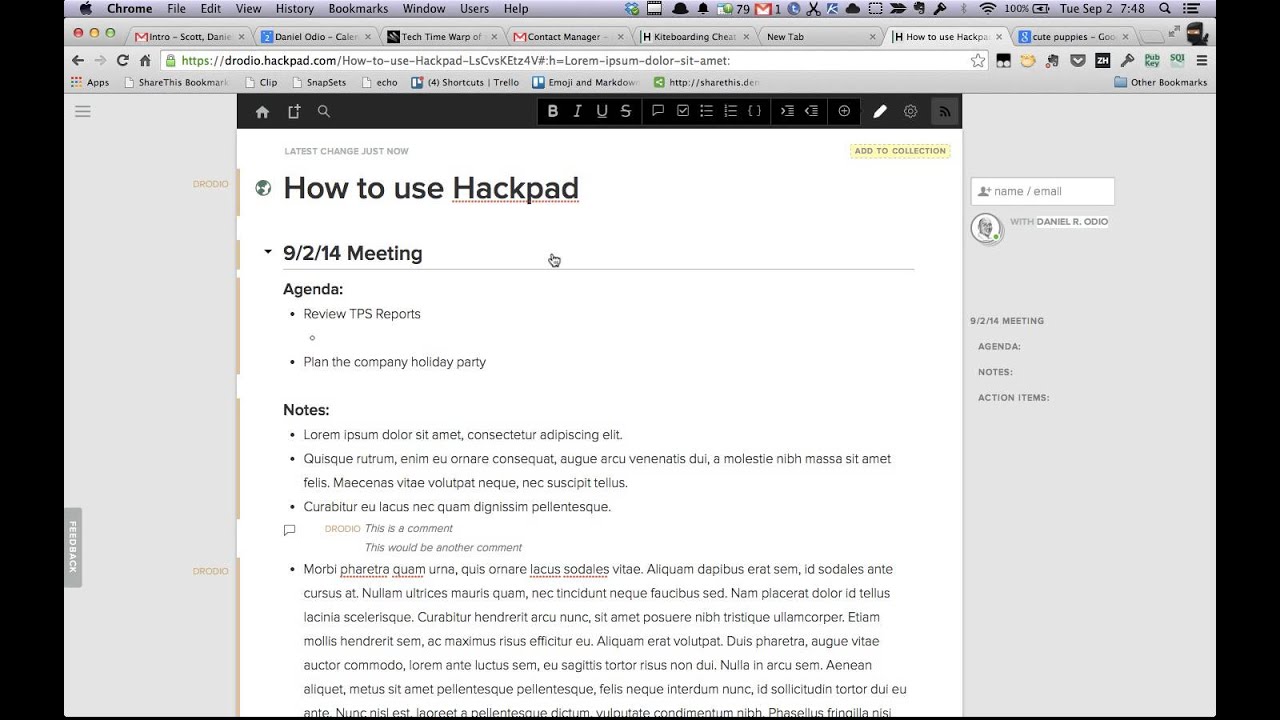The image size is (1280, 720).
Task: Open the Apps bookmark shortcut
Action: 90,82
